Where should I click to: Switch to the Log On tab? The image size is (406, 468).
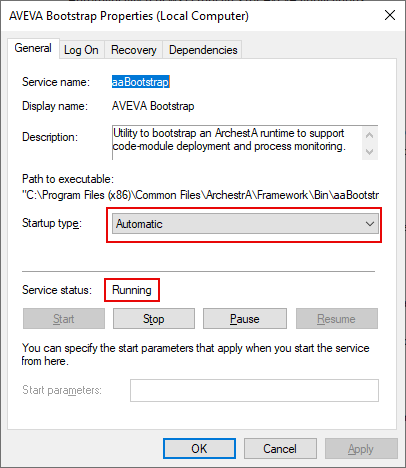pos(82,50)
